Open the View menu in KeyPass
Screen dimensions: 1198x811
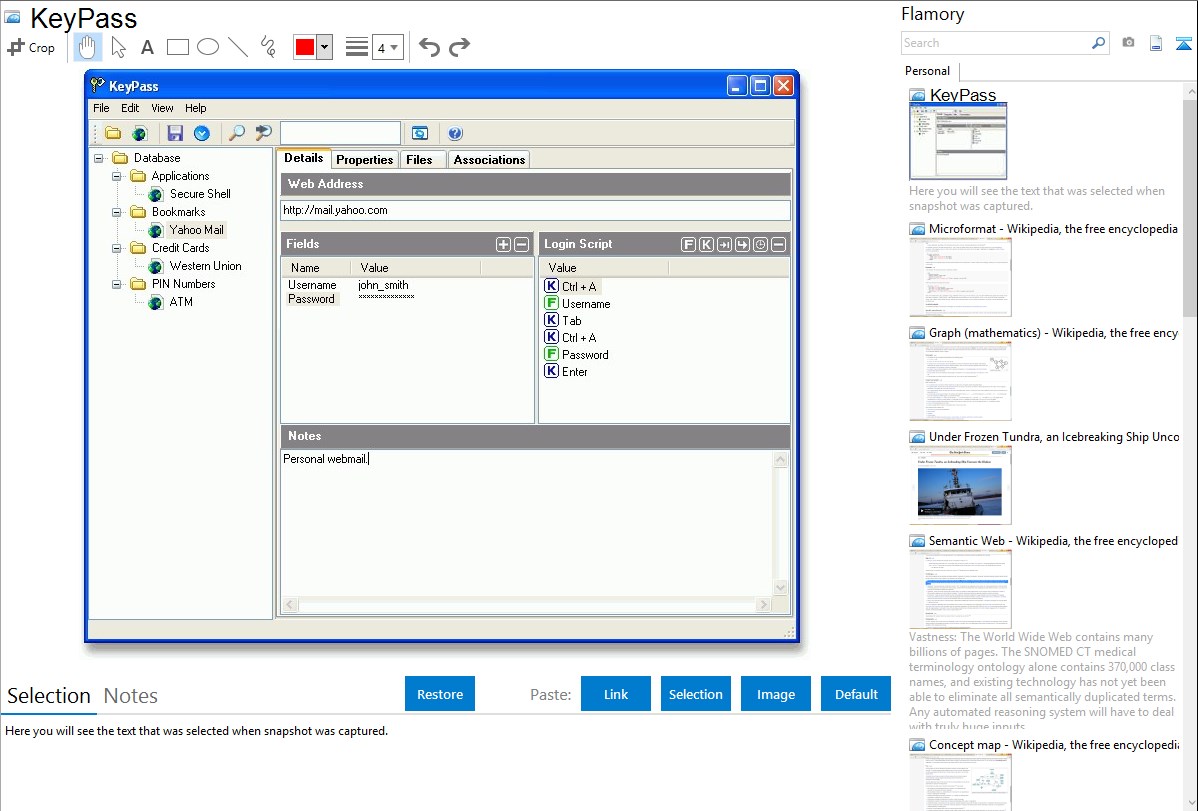tap(162, 109)
